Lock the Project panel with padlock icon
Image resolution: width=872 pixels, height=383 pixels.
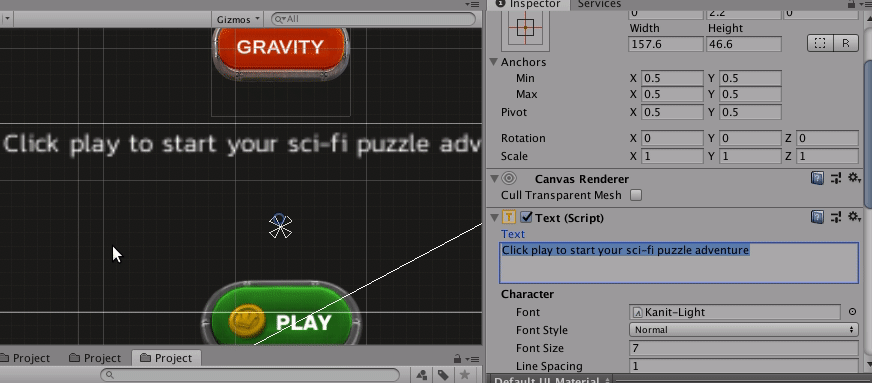coord(457,359)
